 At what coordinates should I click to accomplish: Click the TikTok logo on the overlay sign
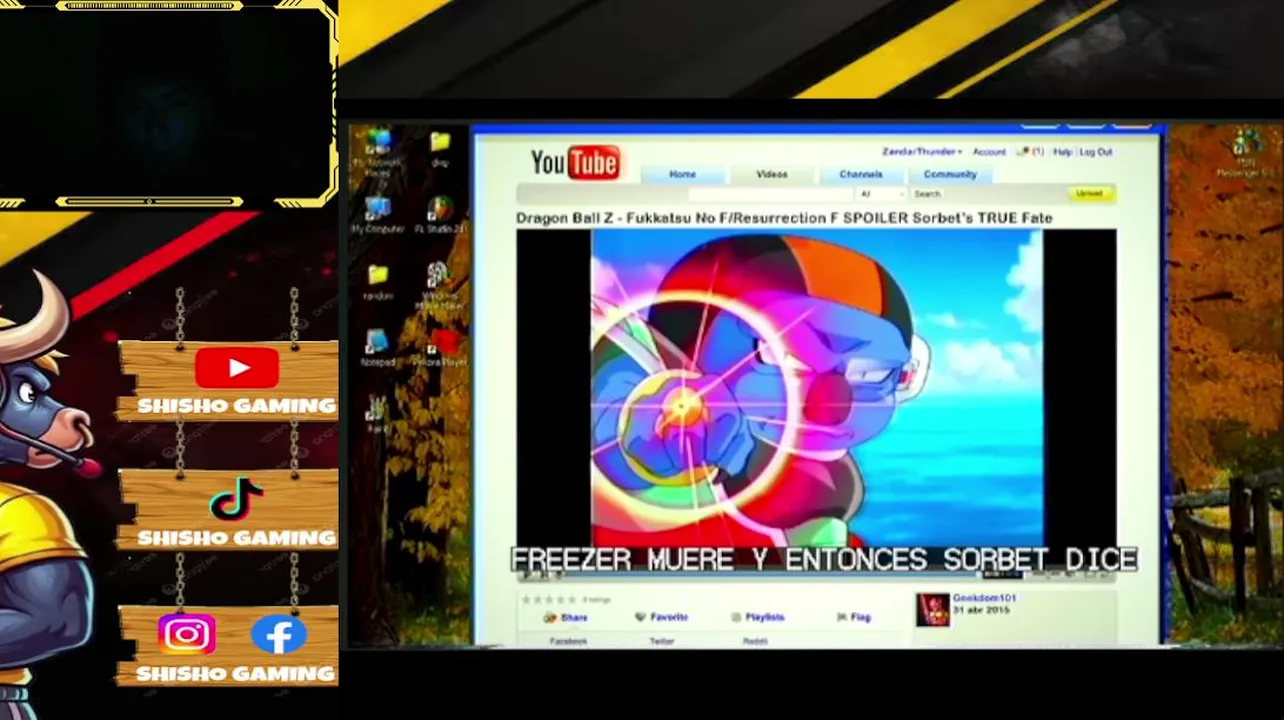click(x=236, y=500)
